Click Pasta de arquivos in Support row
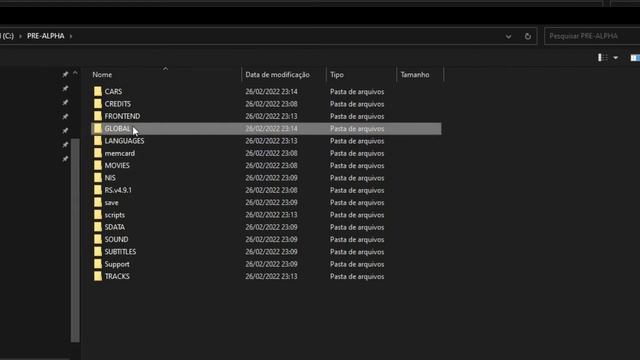Viewport: 640px width, 360px height. (x=357, y=264)
